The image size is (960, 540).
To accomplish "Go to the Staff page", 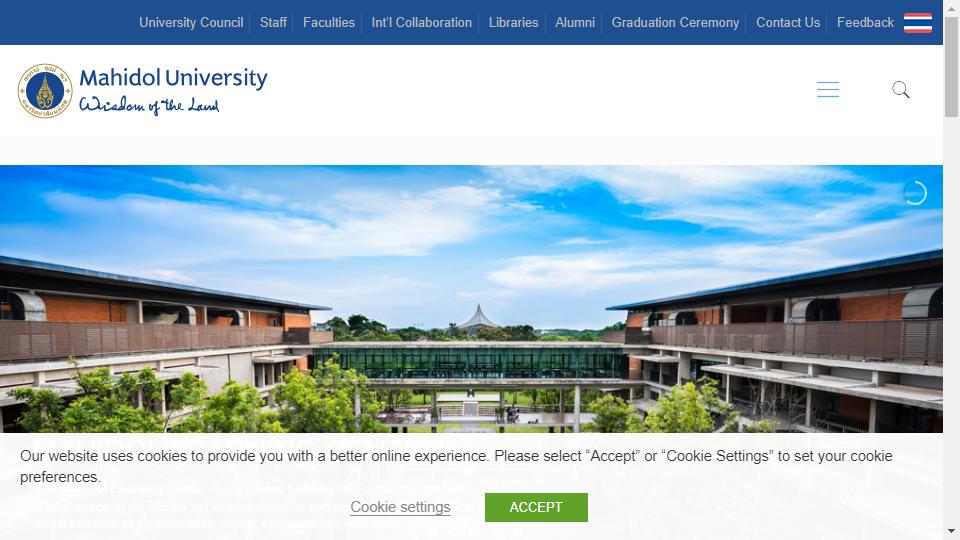I will coord(273,23).
